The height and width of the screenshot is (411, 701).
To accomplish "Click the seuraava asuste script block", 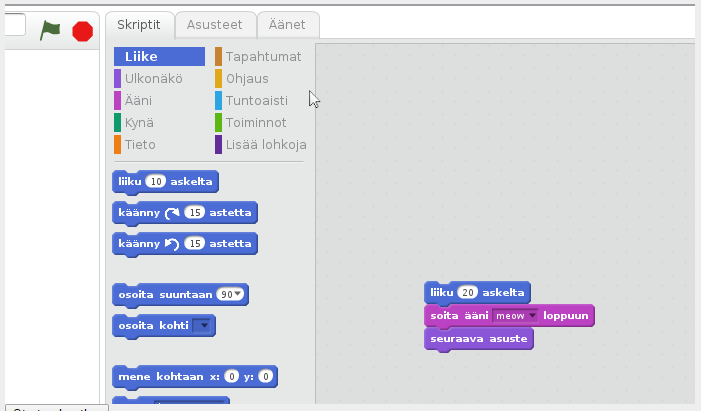I will pos(478,339).
